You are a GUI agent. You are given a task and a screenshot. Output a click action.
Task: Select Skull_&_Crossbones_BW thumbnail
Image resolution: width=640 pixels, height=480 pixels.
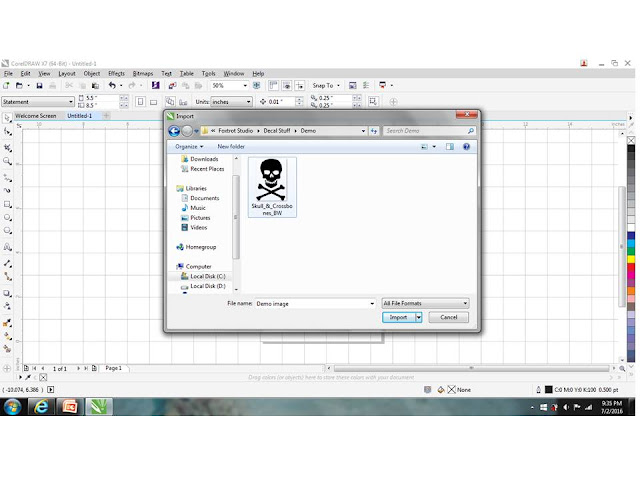[272, 187]
